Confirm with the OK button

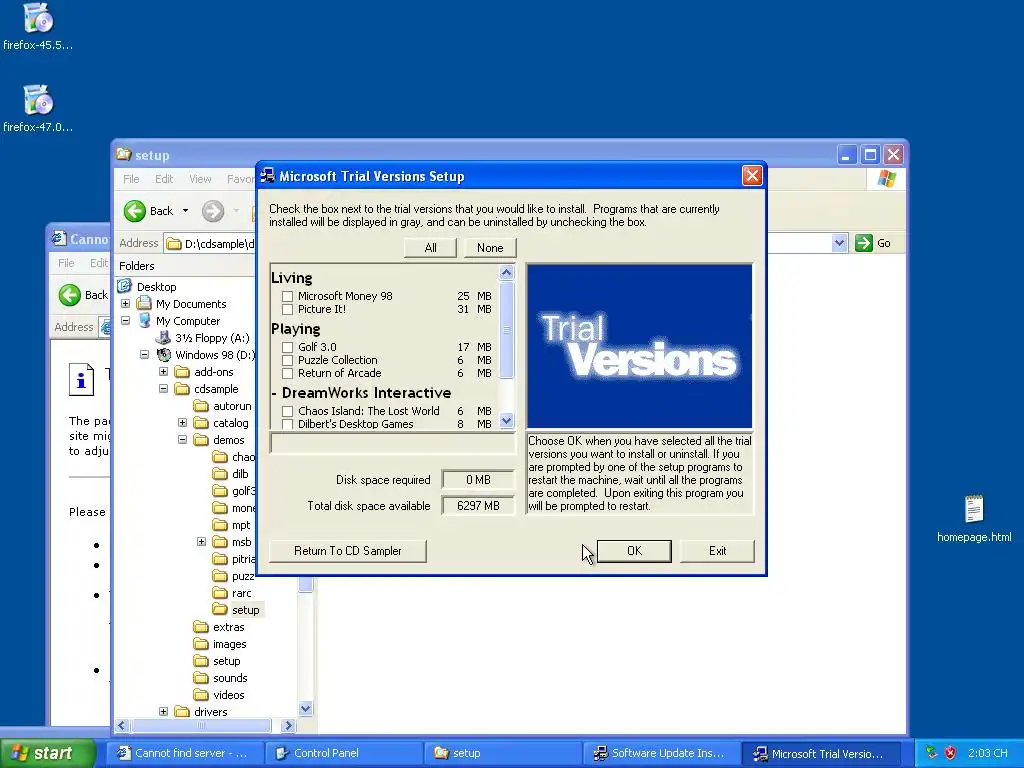(634, 551)
